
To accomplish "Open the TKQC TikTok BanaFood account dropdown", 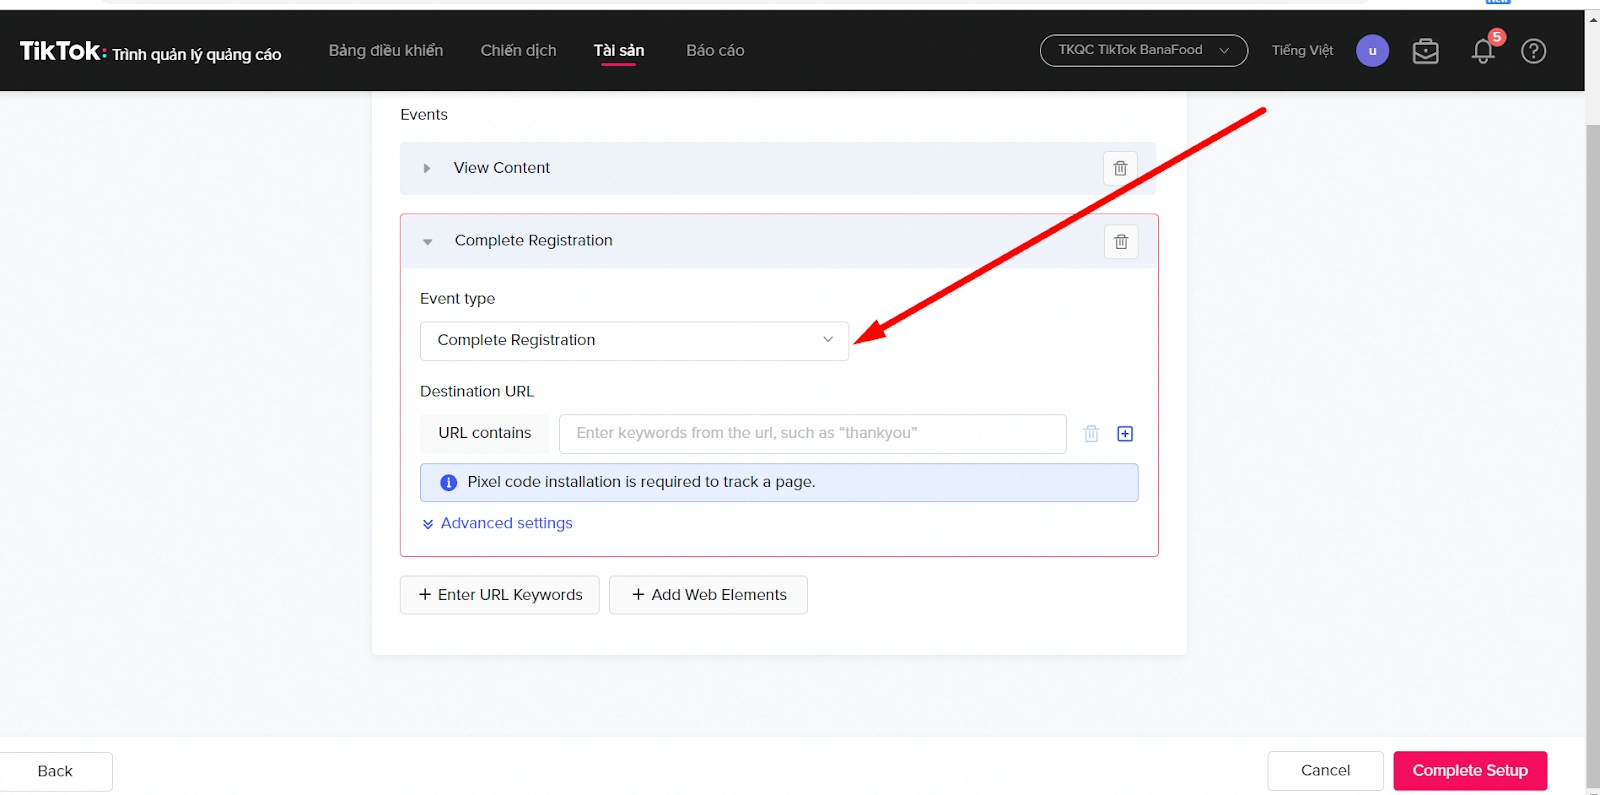I will coord(1143,50).
